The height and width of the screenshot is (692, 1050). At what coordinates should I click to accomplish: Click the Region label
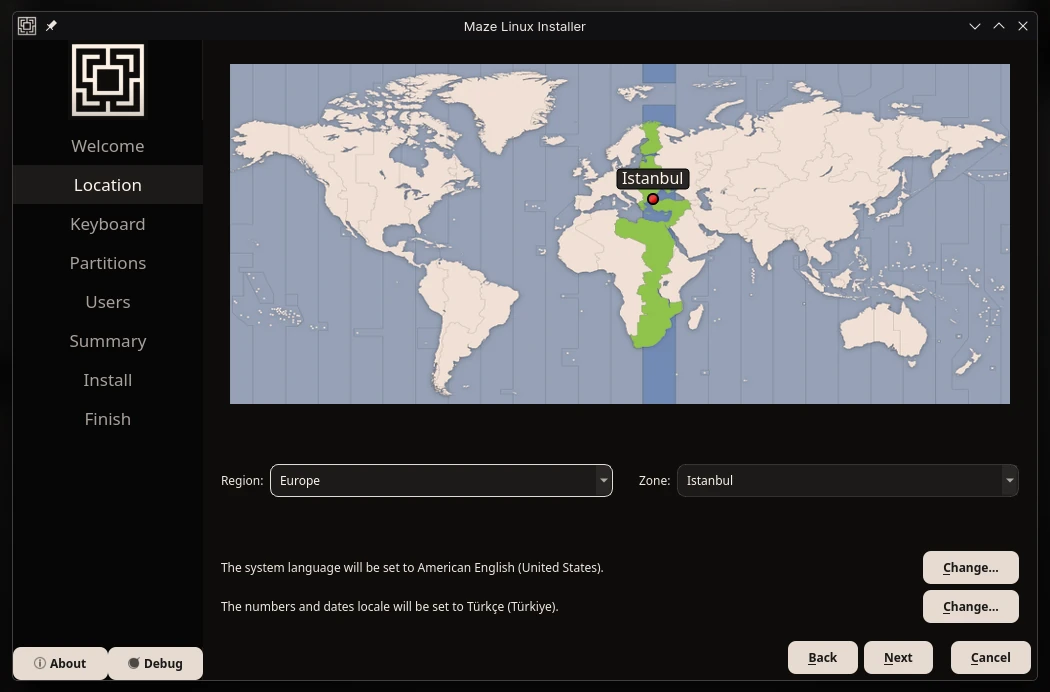(242, 480)
